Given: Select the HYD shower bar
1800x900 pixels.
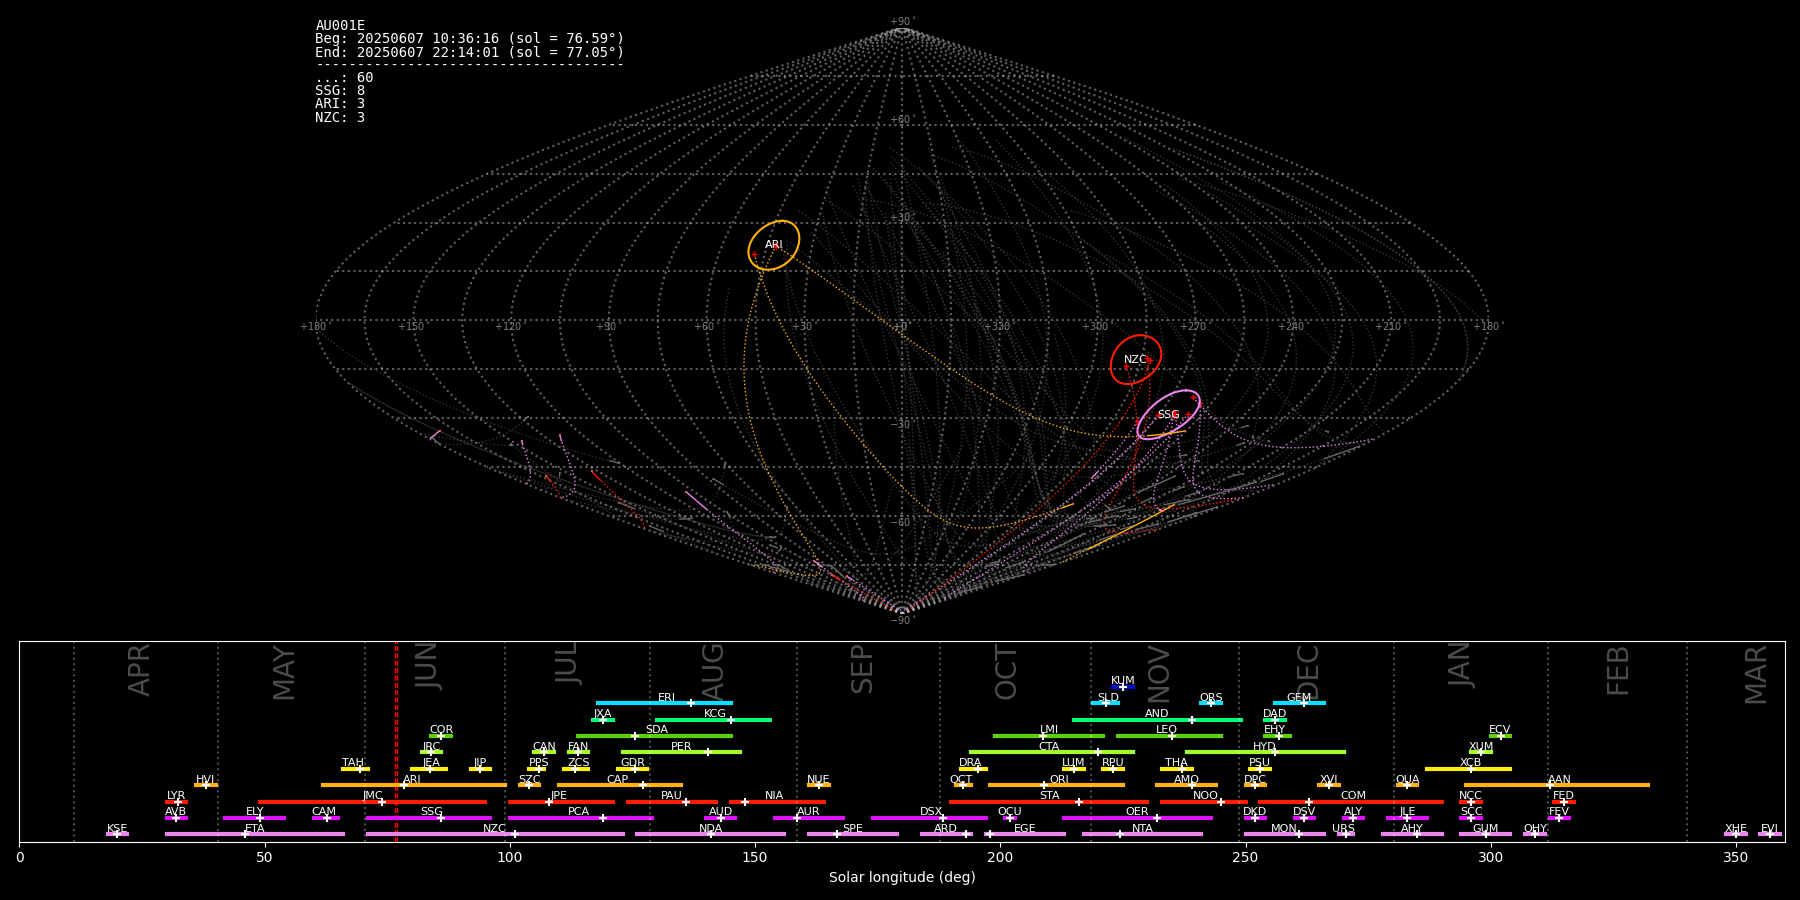Looking at the screenshot, I should (x=1265, y=752).
